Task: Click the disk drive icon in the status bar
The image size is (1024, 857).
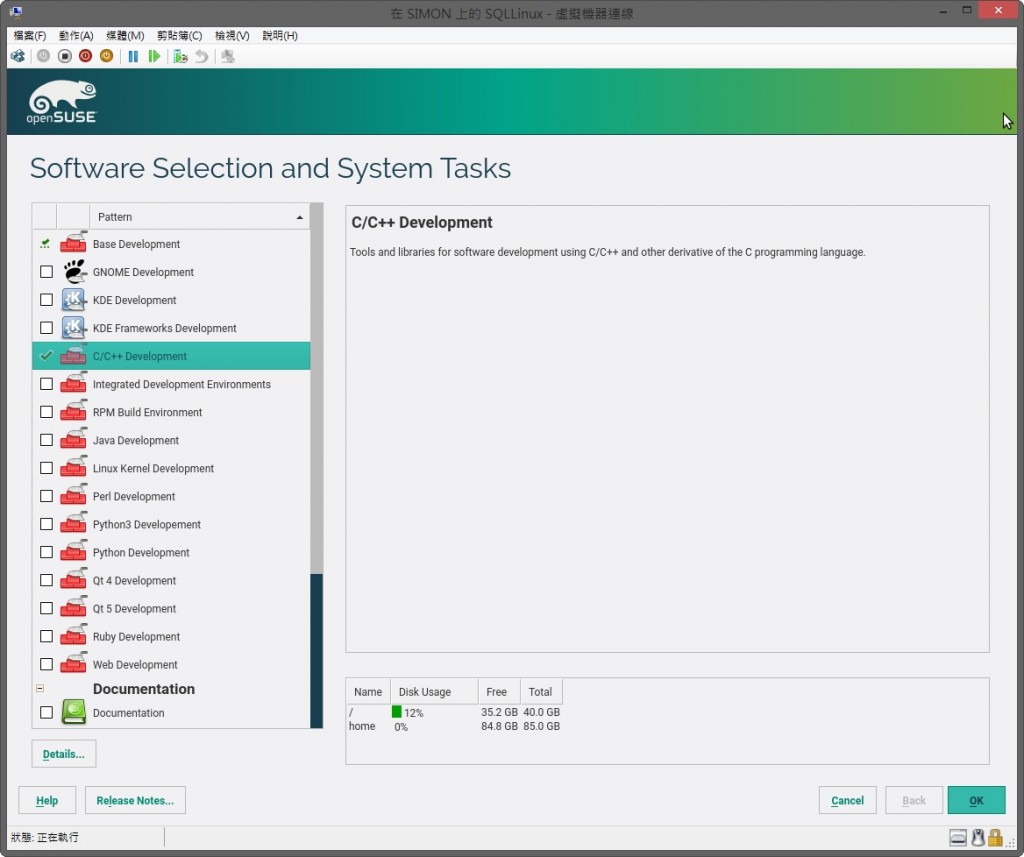Action: click(x=958, y=837)
